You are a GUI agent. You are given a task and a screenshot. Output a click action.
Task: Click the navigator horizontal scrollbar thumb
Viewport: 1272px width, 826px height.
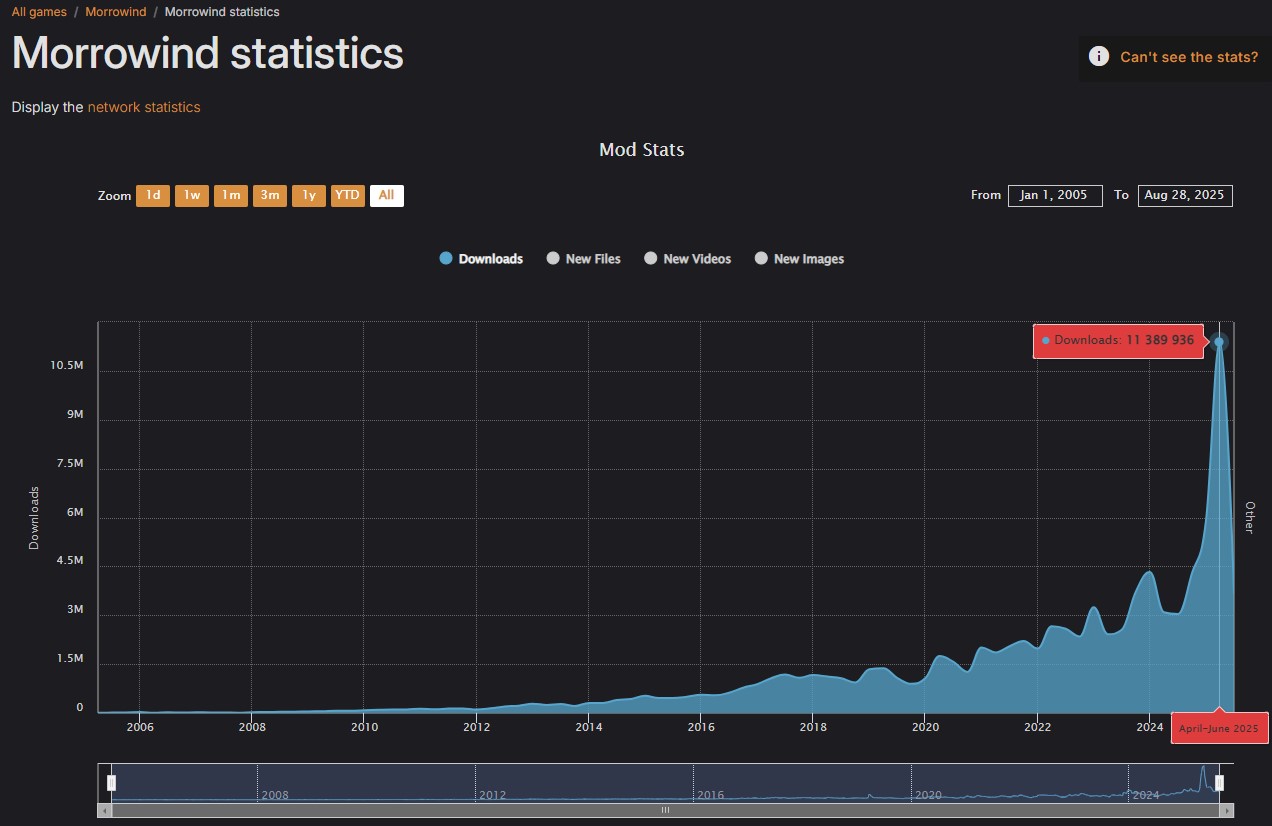click(x=665, y=810)
